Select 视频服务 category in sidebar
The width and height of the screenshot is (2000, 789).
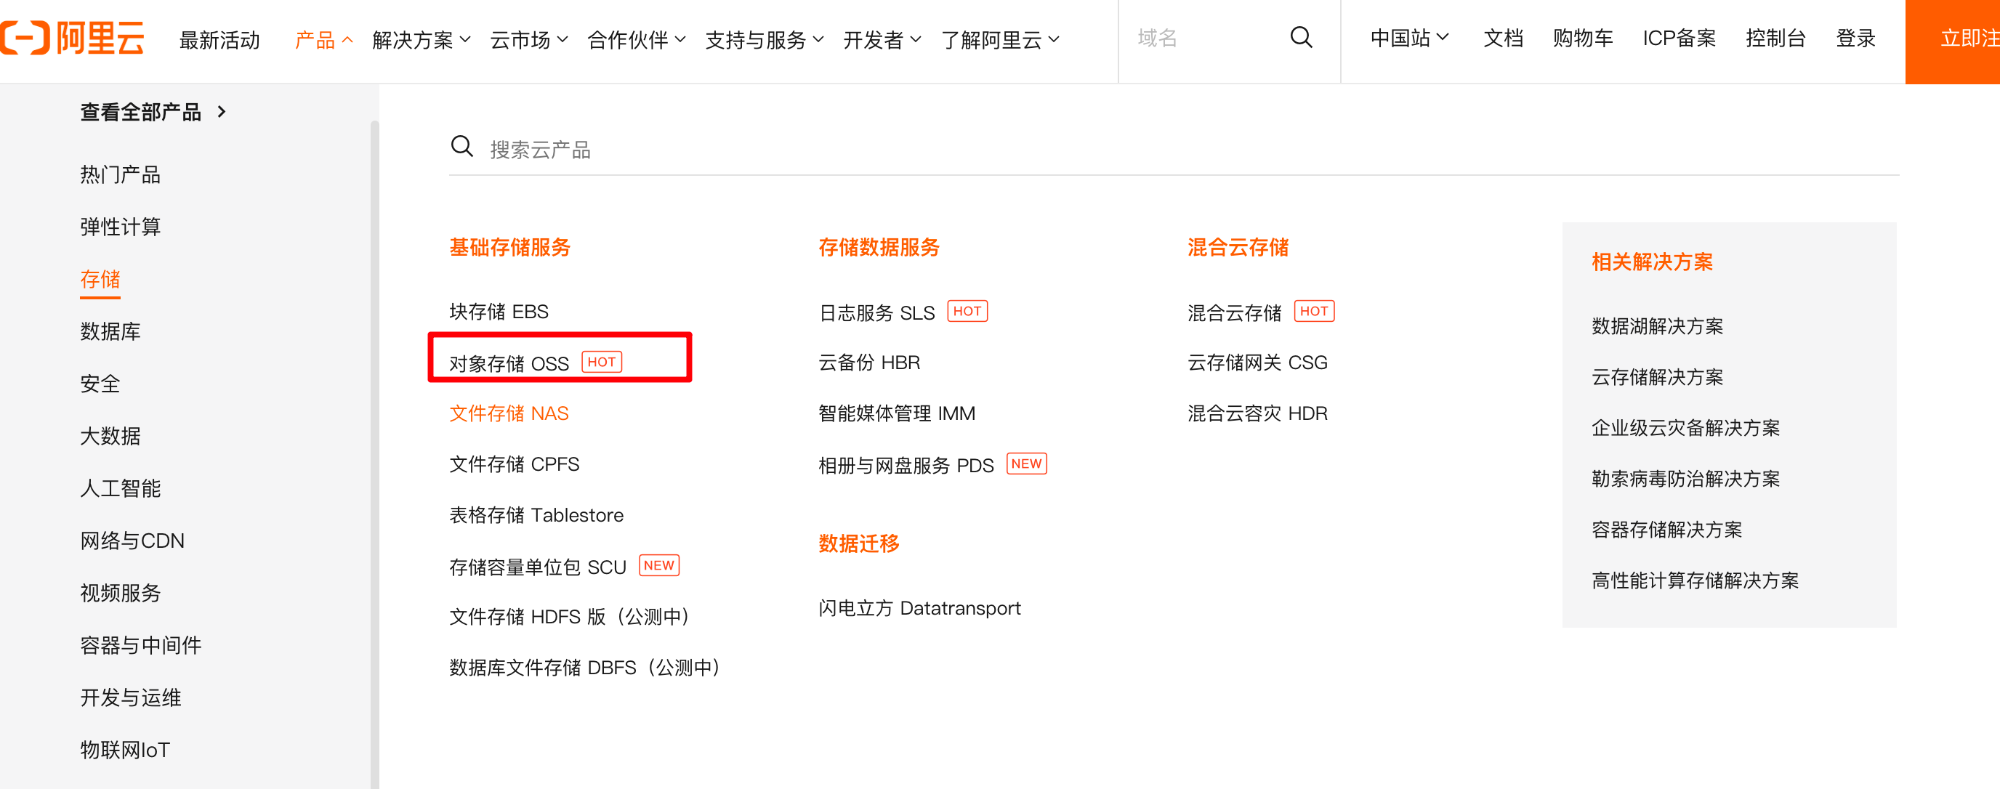coord(120,593)
